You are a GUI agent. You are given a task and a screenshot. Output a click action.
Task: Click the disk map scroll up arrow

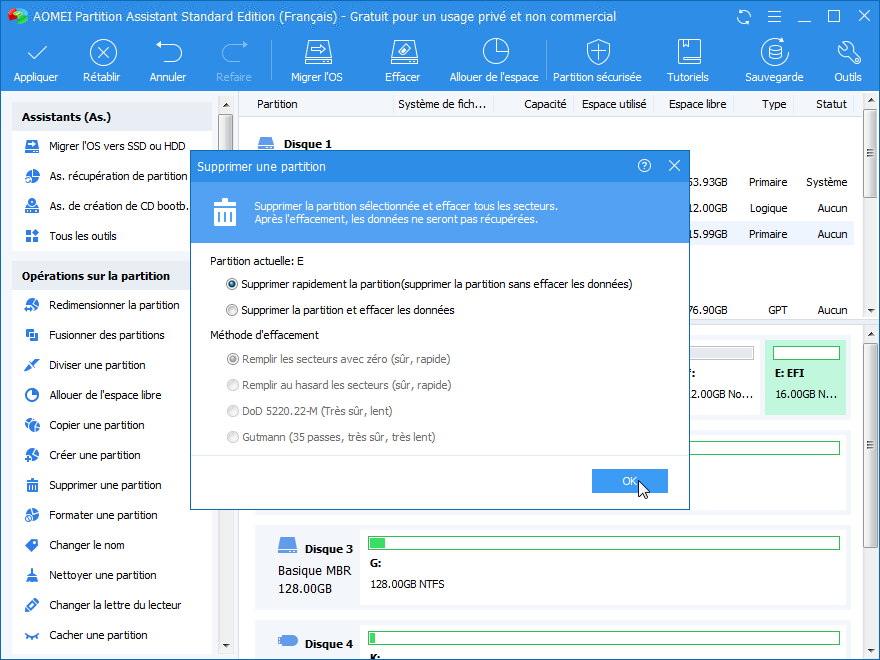click(871, 334)
